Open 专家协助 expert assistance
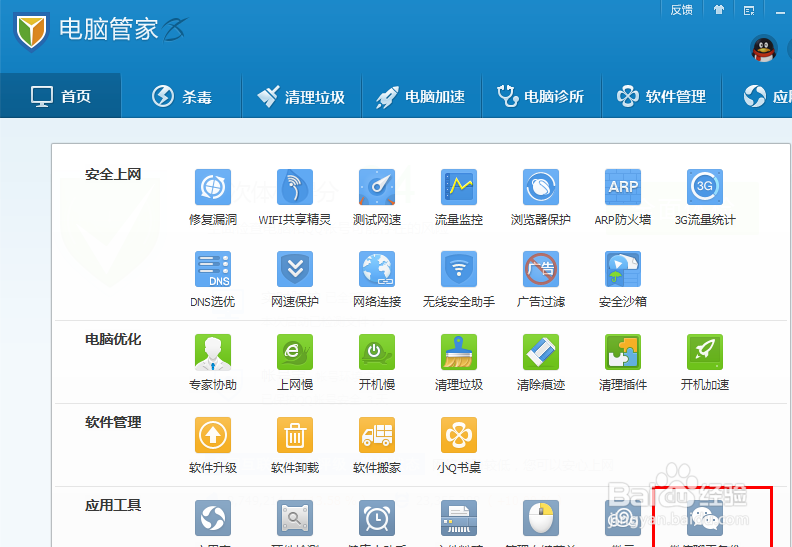This screenshot has height=547, width=792. (x=213, y=362)
